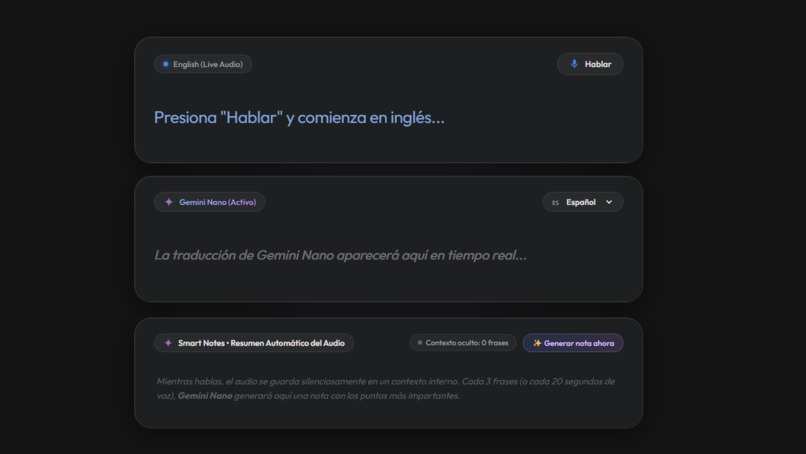Click the gray dot before Contexto oculto
Image resolution: width=806 pixels, height=454 pixels.
point(420,342)
